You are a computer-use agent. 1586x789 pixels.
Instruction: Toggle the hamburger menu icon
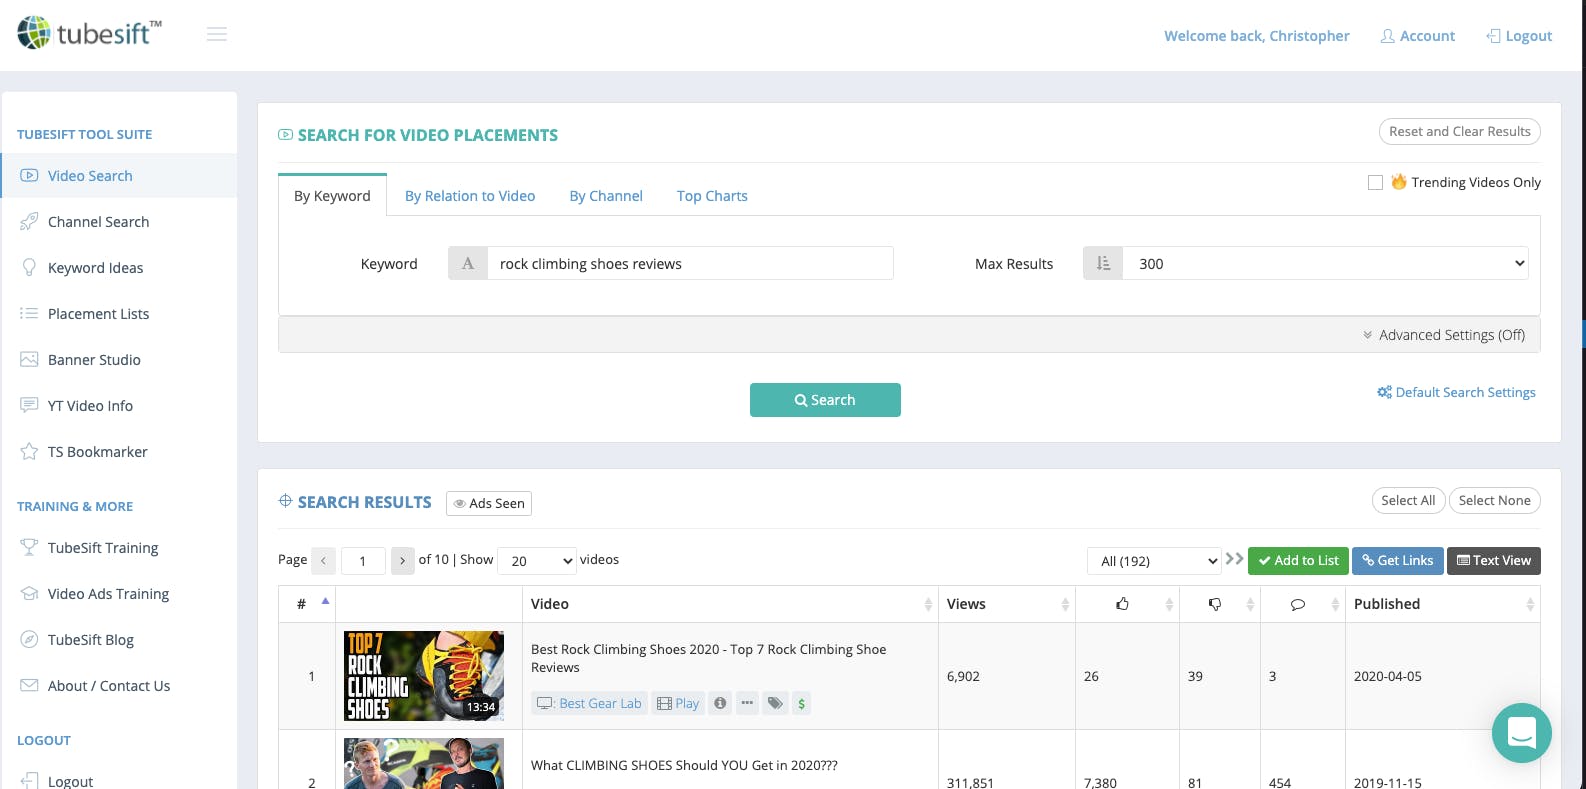coord(217,35)
